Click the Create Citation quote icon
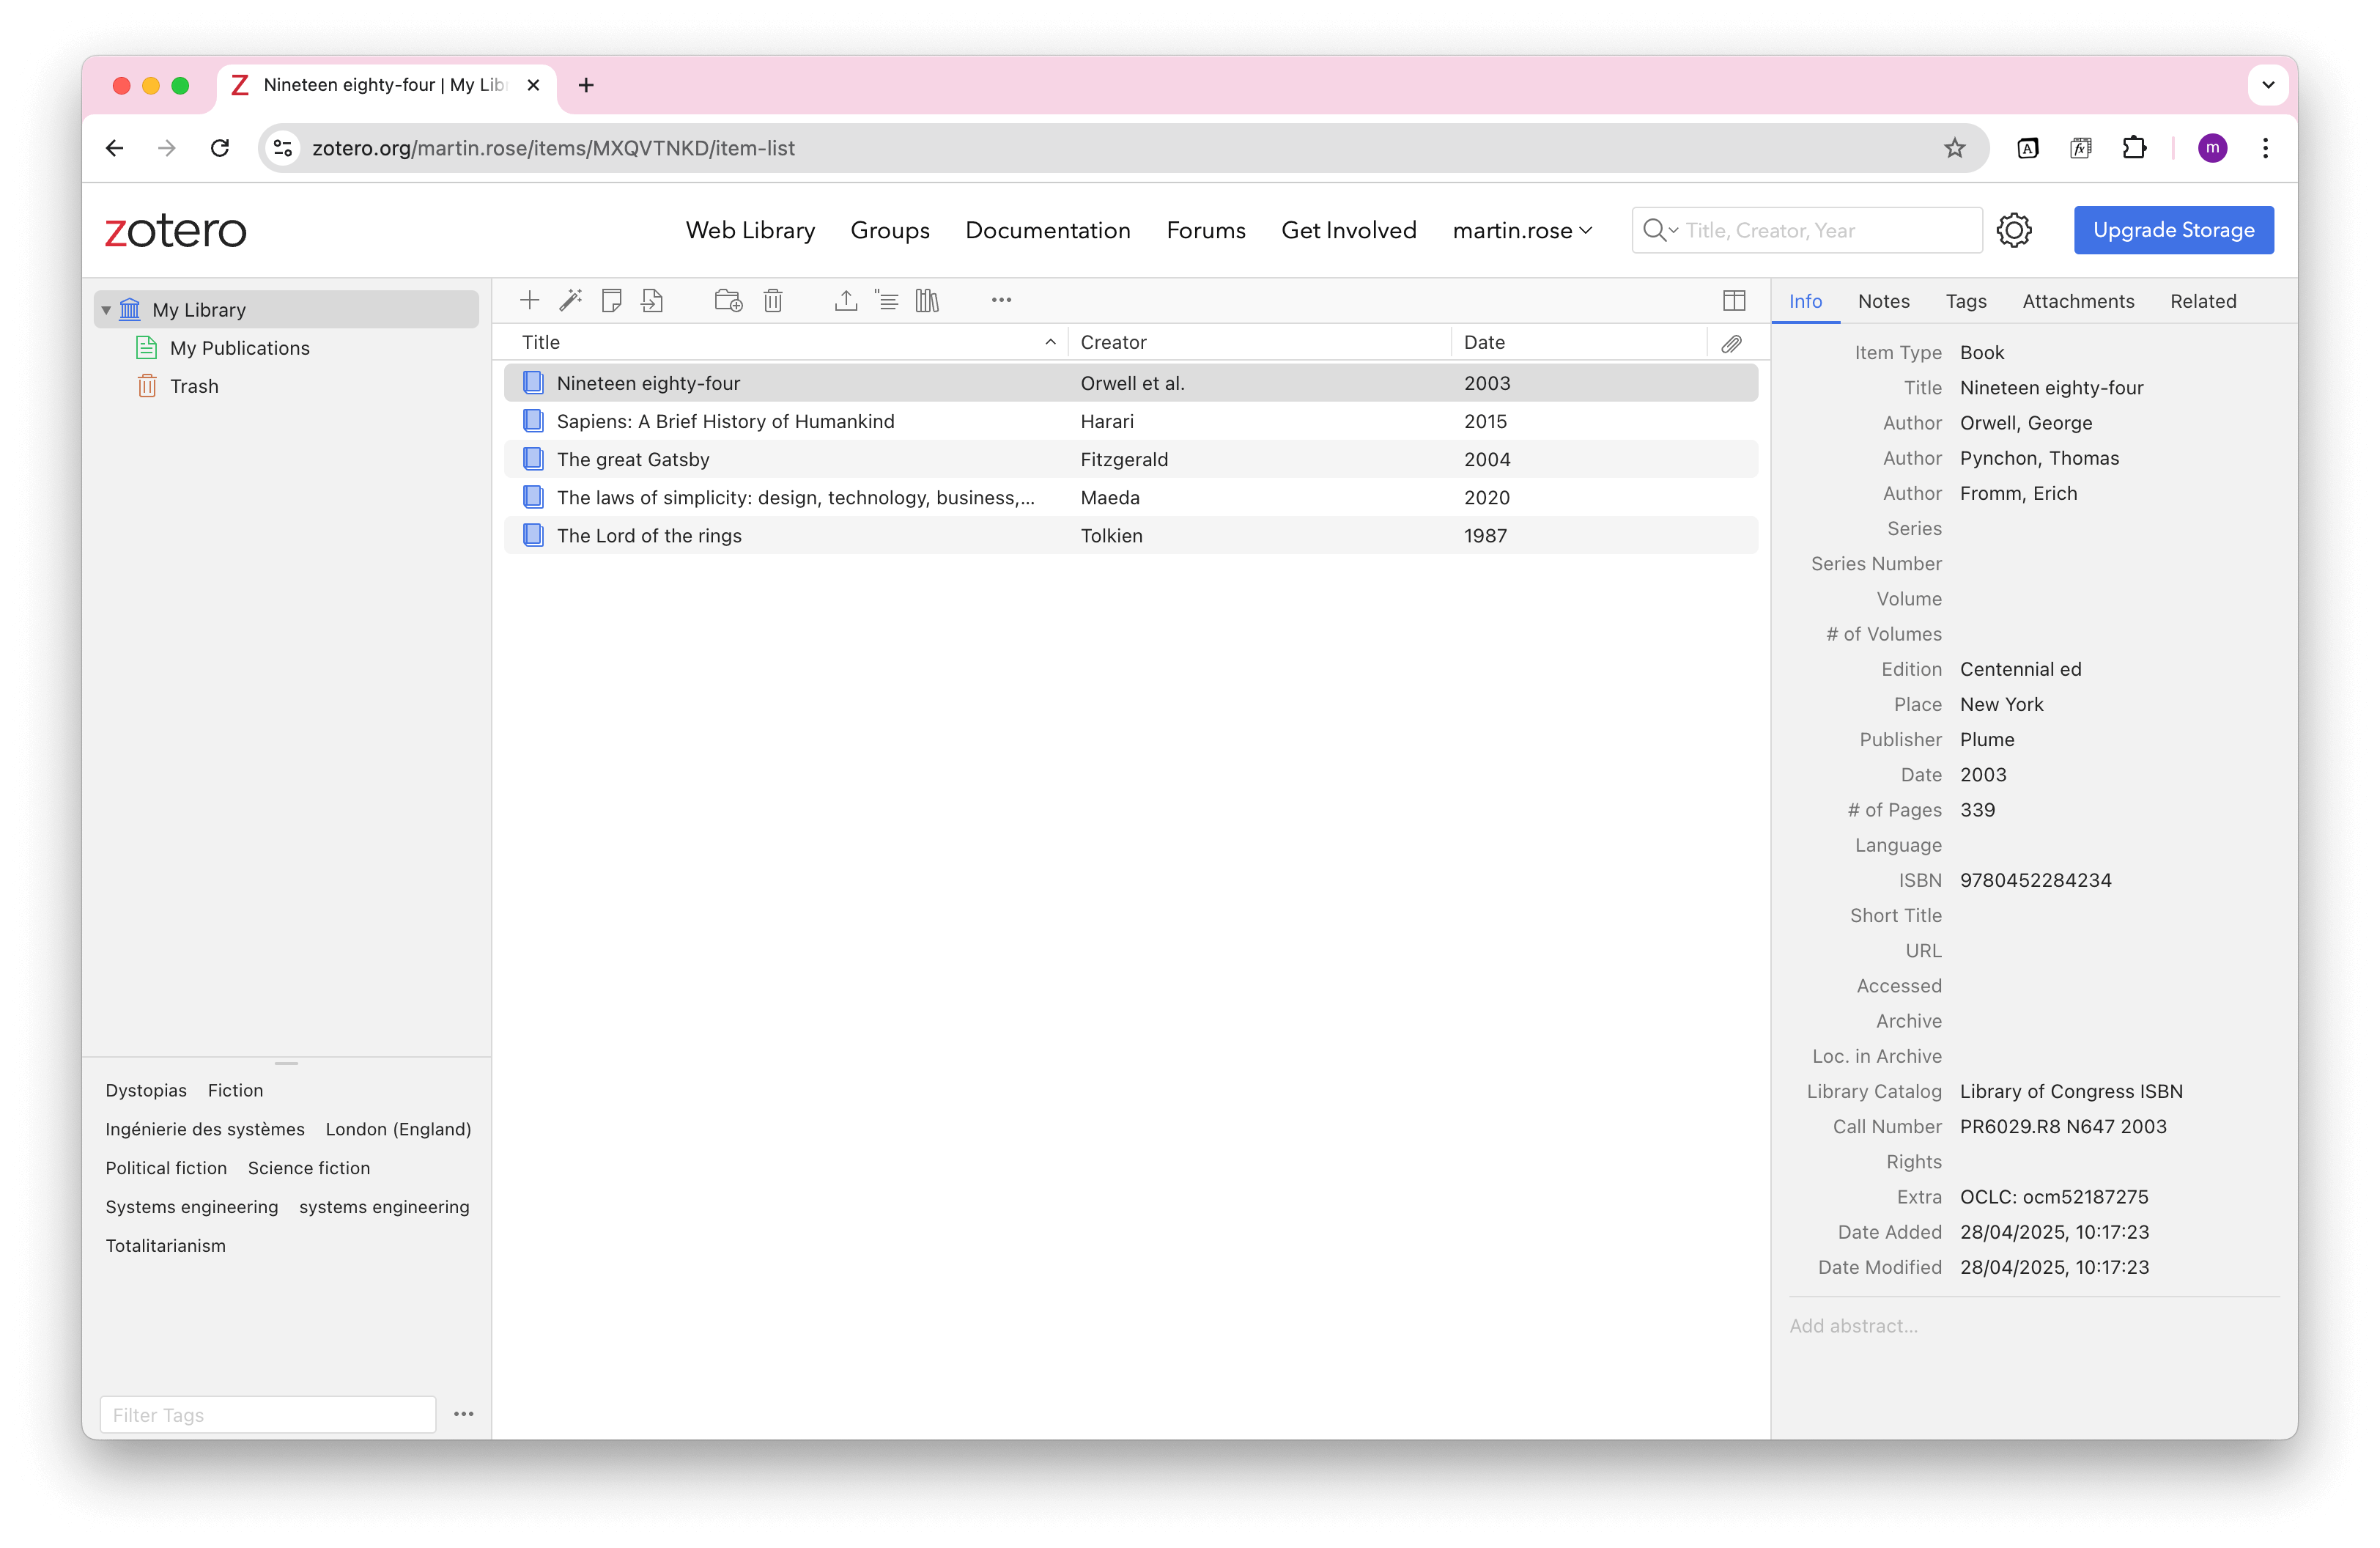The width and height of the screenshot is (2380, 1548). click(887, 300)
